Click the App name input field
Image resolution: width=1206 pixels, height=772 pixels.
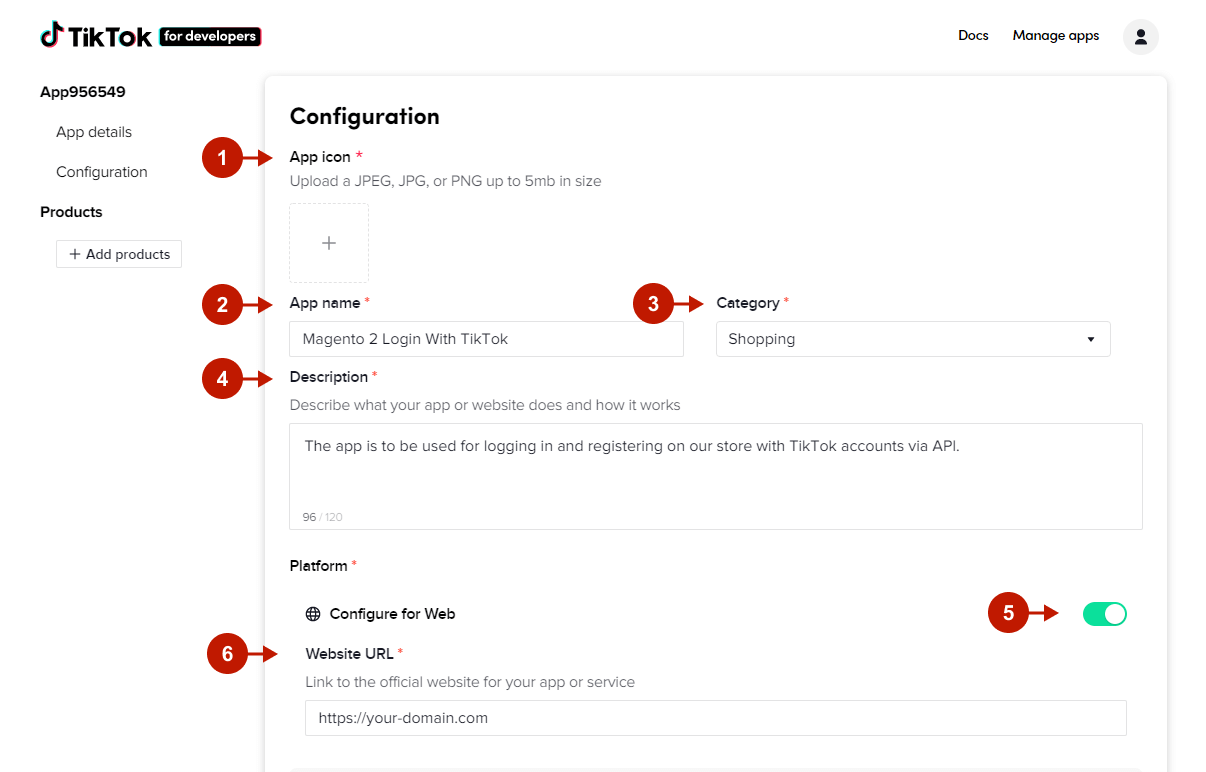487,339
